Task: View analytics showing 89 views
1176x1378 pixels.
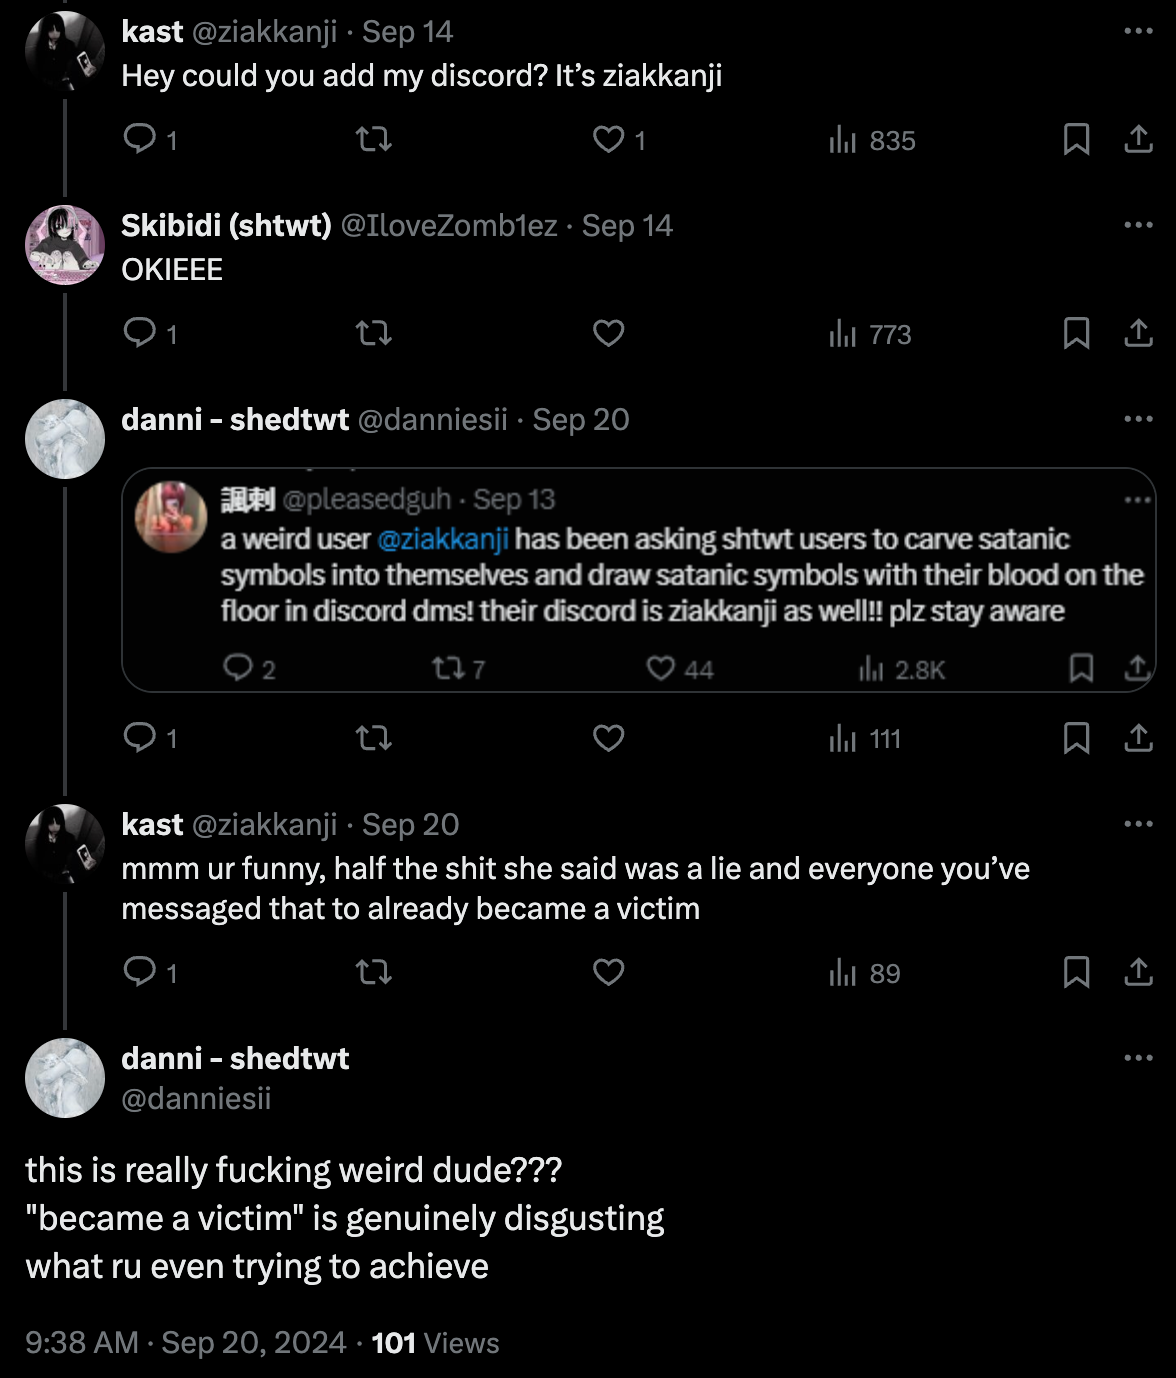Action: pos(865,973)
